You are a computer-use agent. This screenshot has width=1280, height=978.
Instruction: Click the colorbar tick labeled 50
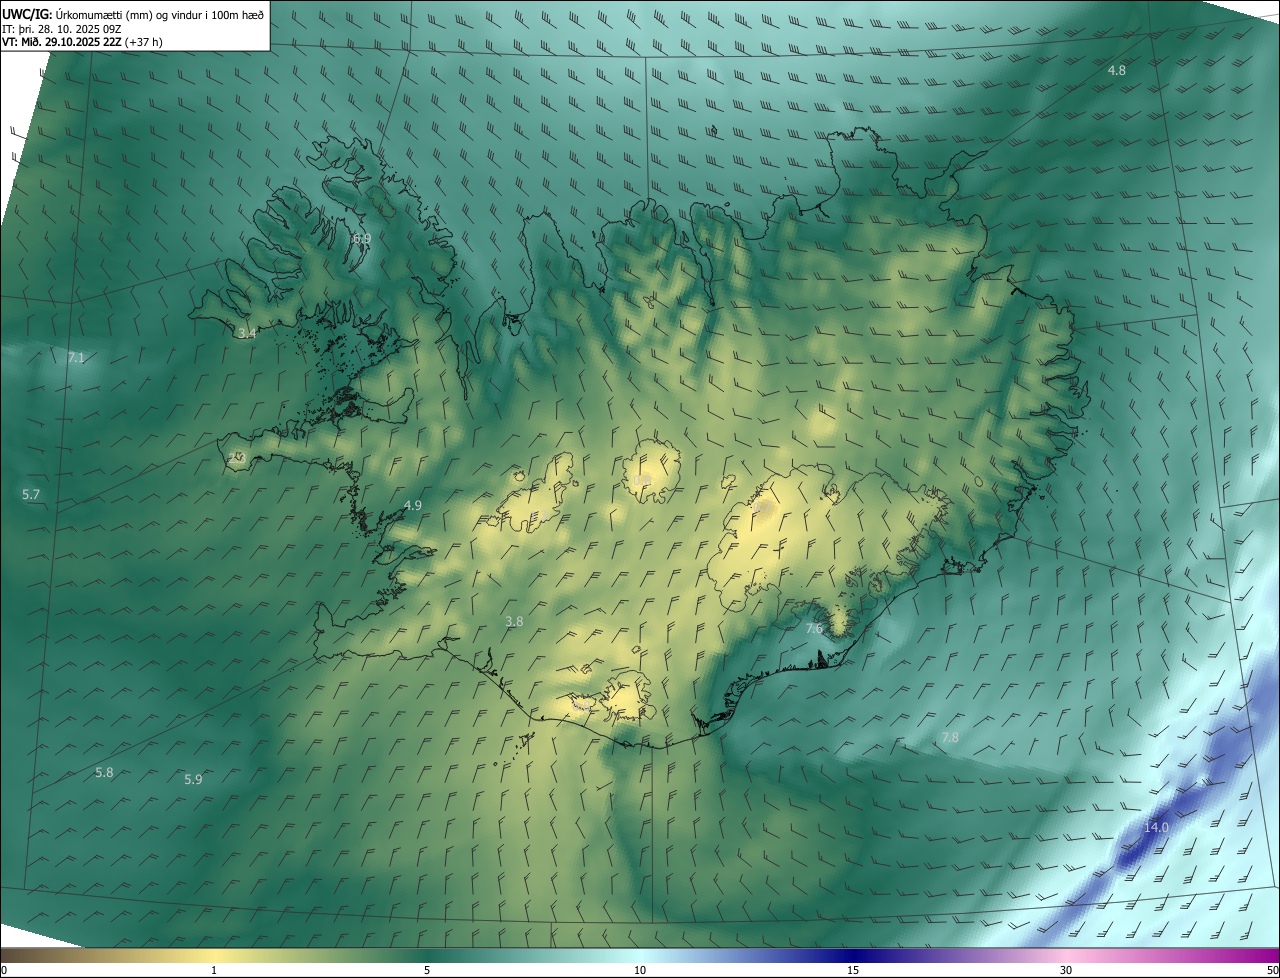(1272, 970)
